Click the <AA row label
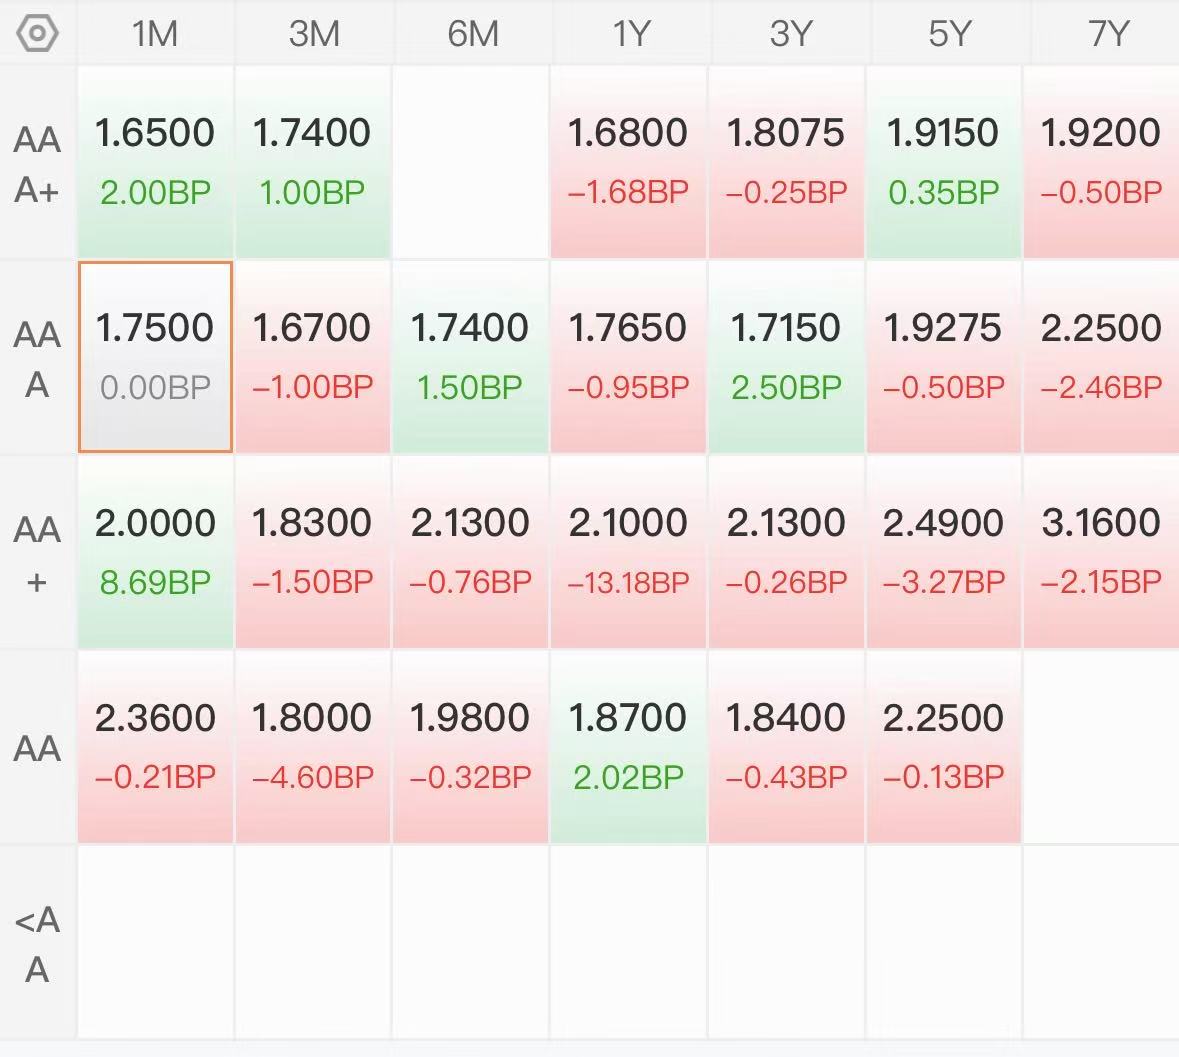Image resolution: width=1179 pixels, height=1057 pixels. (37, 943)
